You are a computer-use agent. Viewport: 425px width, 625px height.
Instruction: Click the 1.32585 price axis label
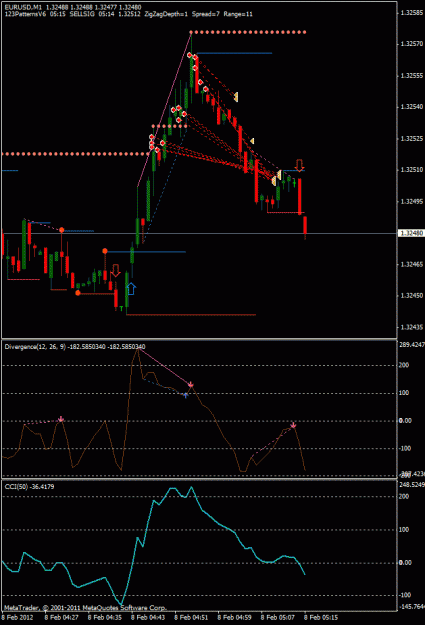pos(412,13)
